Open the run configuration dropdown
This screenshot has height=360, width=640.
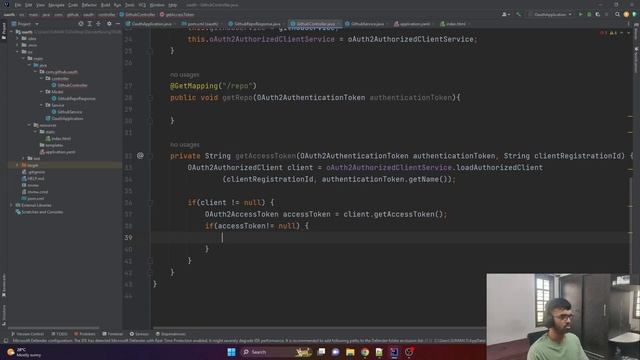point(550,14)
